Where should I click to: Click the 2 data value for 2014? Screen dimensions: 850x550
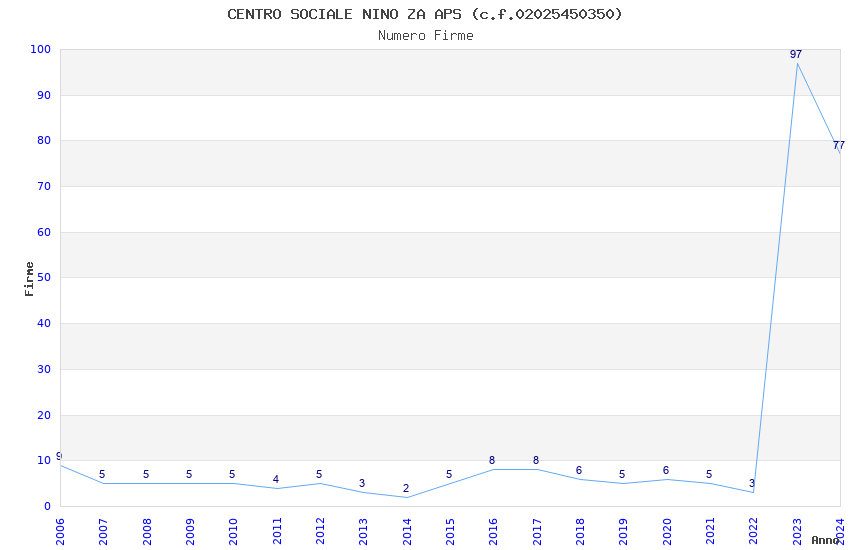[x=406, y=488]
